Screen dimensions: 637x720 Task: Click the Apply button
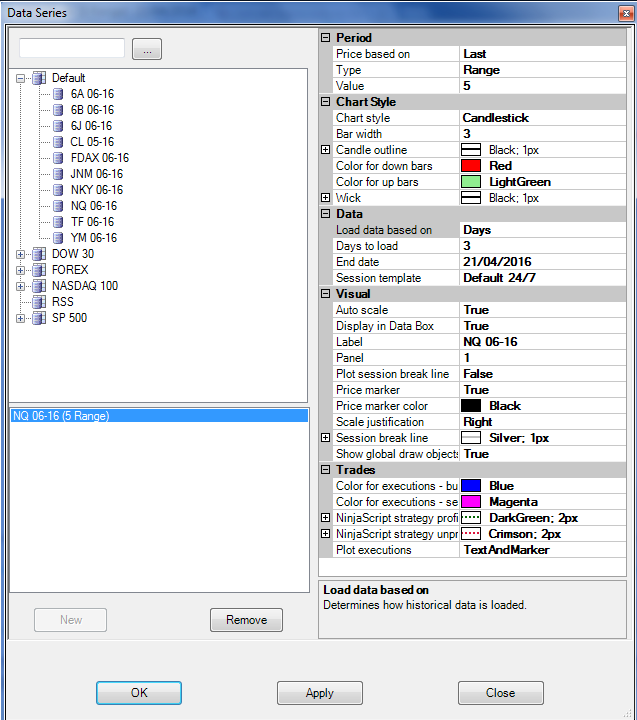[x=320, y=693]
